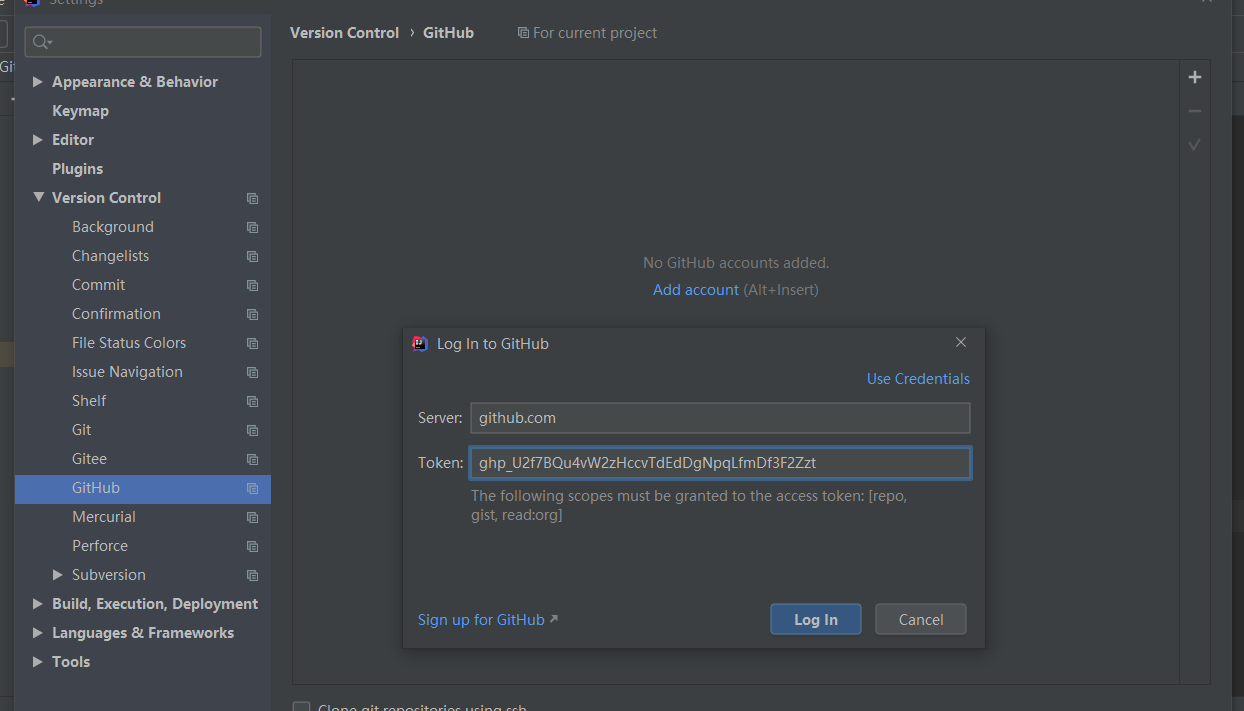
Task: Click the project-level icon beside Commit
Action: [x=252, y=285]
